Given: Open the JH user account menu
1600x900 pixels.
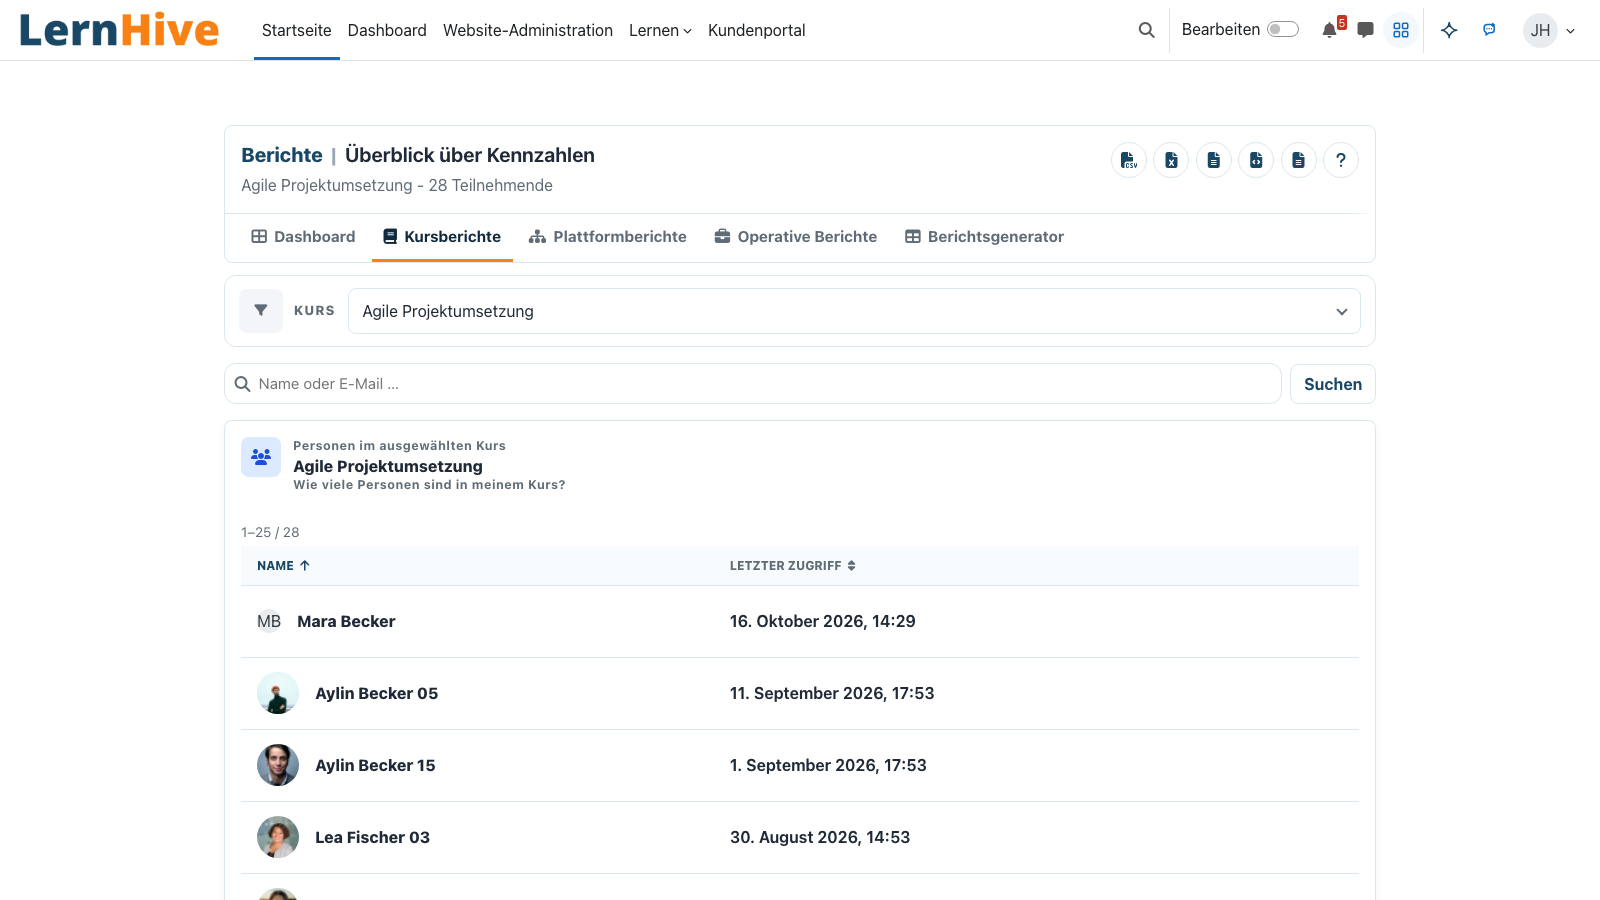Looking at the screenshot, I should 1549,30.
